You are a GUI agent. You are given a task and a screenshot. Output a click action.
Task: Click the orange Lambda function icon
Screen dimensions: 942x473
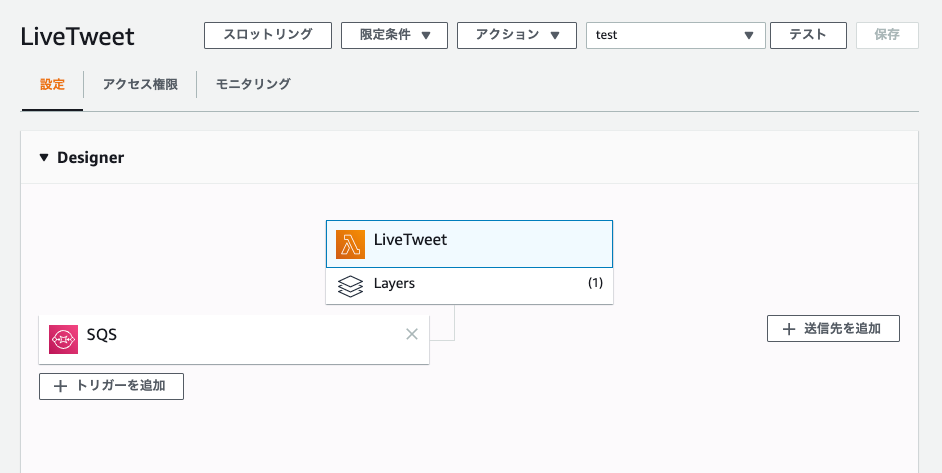(x=350, y=245)
